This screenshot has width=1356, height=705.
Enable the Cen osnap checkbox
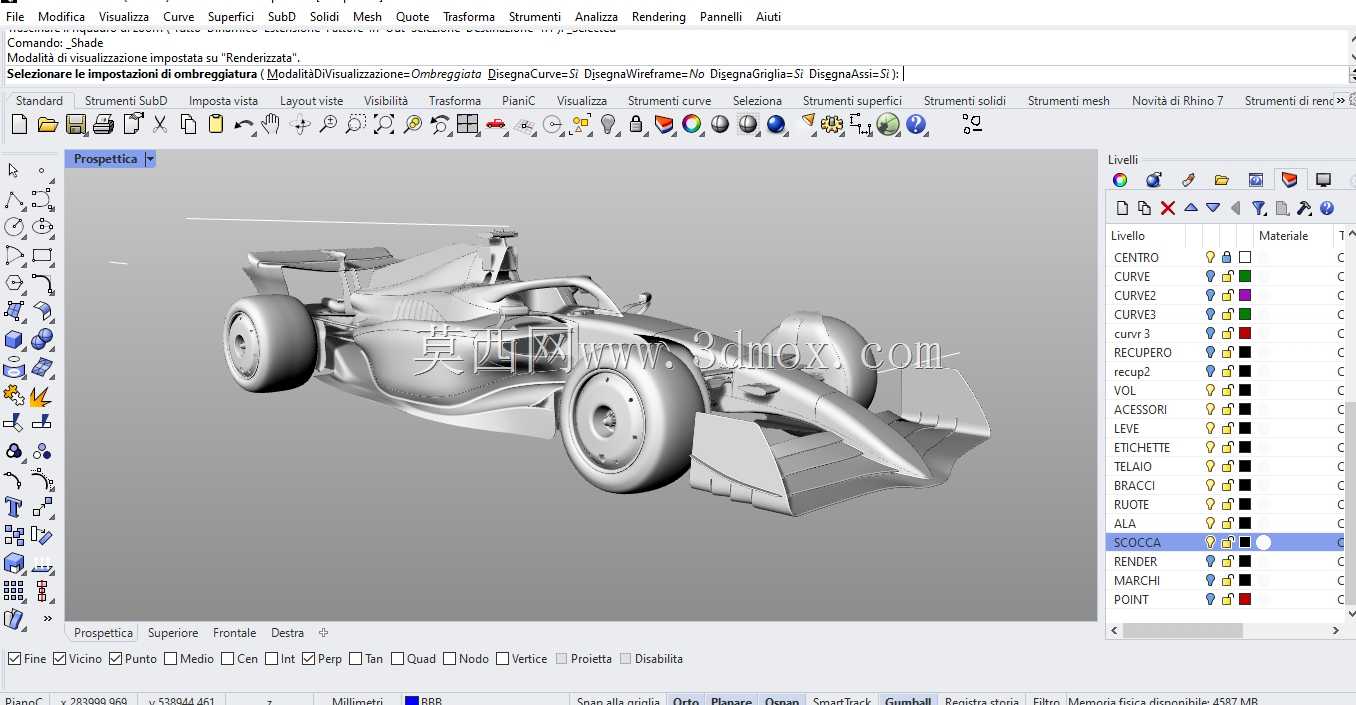(x=227, y=659)
